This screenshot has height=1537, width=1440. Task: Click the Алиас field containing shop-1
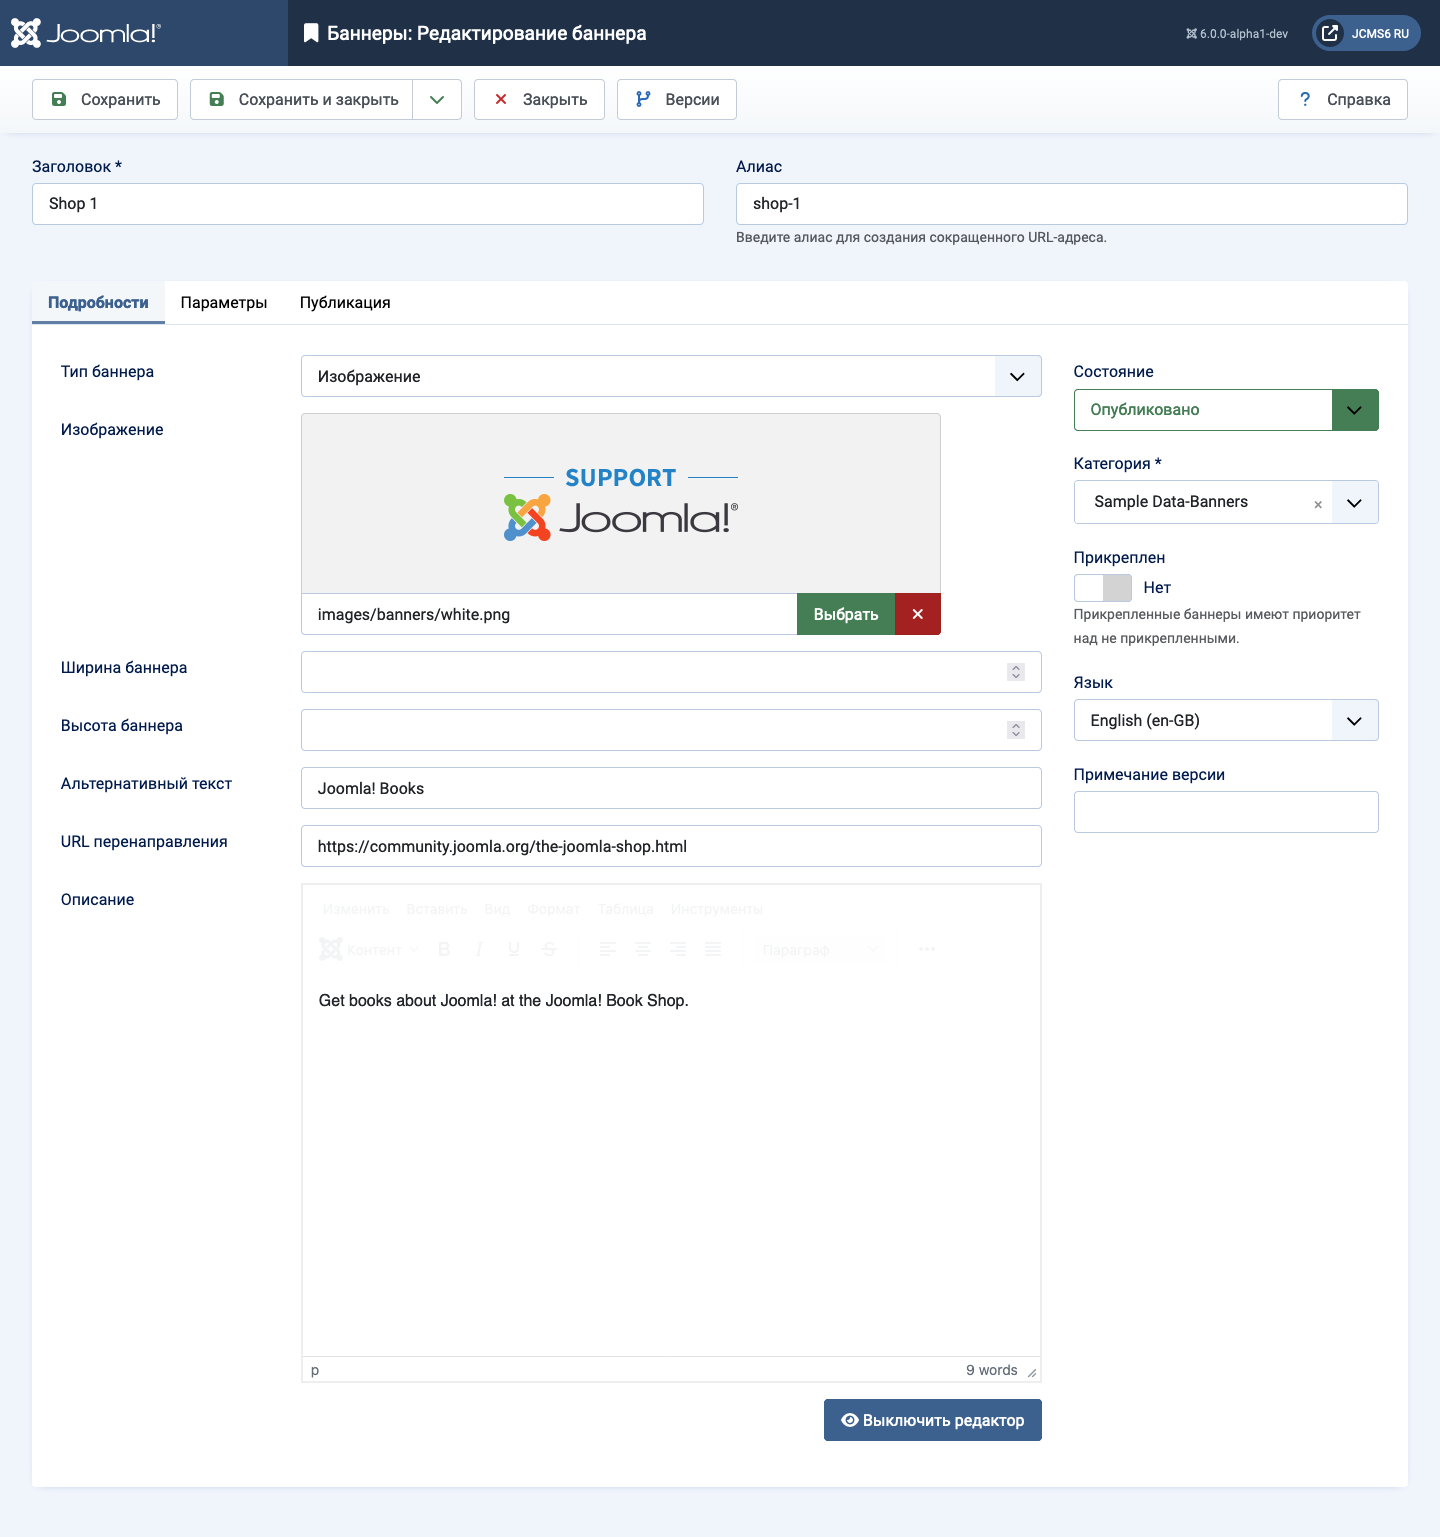(x=1072, y=204)
